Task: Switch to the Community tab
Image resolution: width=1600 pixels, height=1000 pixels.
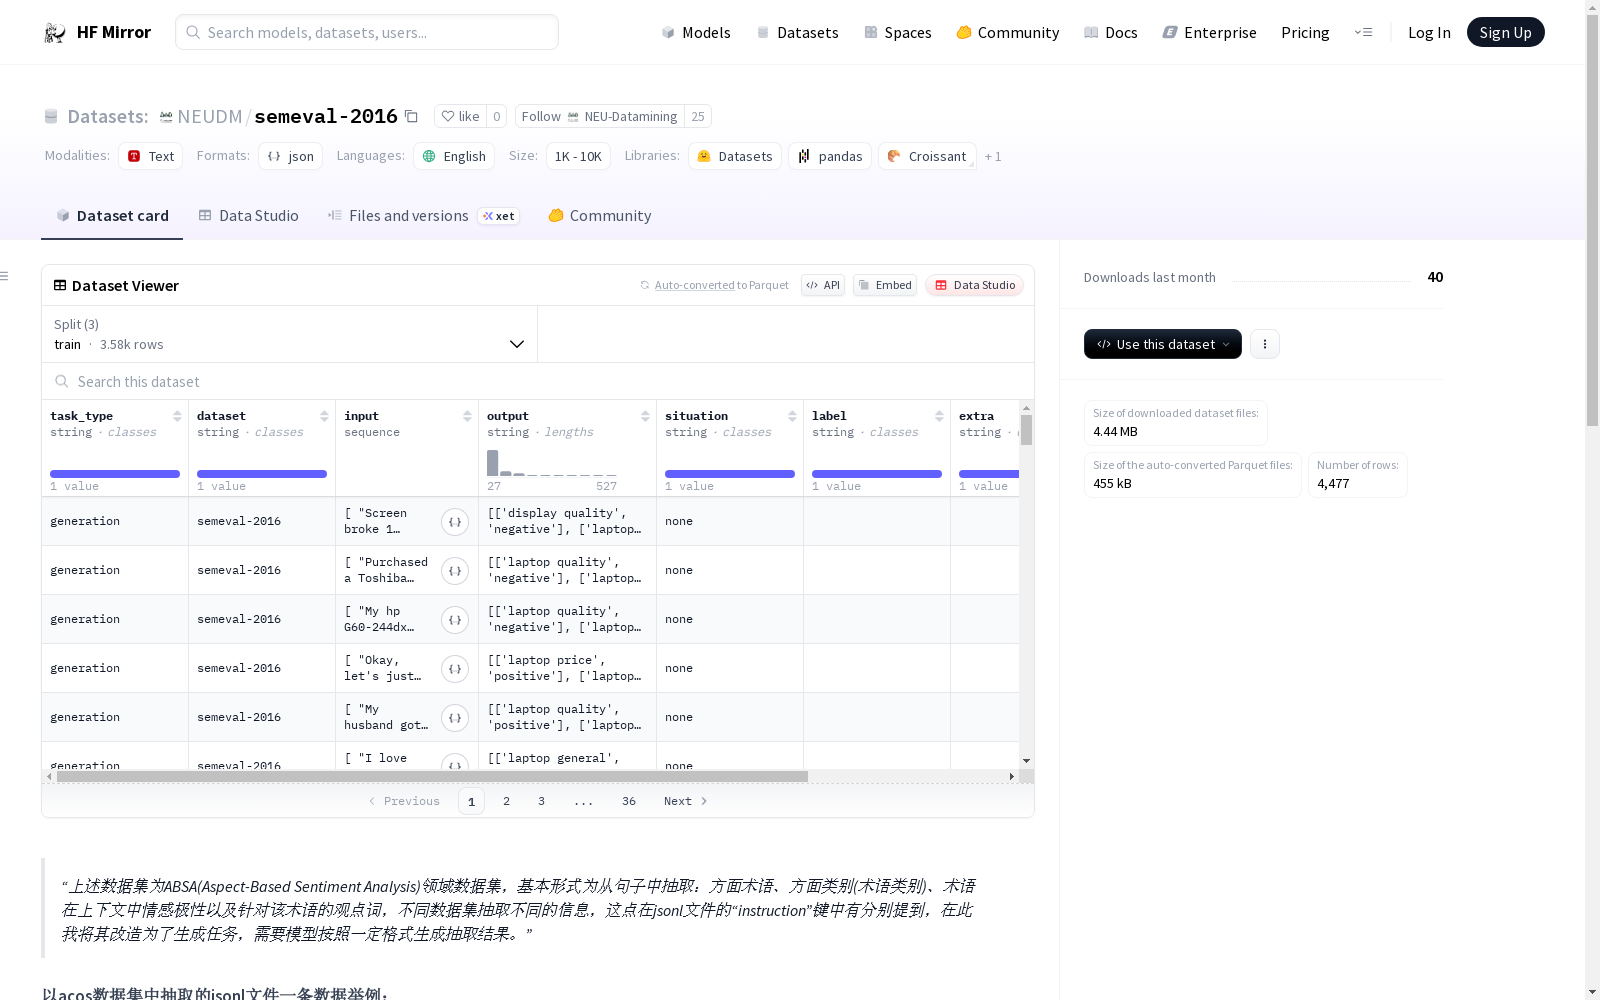Action: tap(600, 216)
